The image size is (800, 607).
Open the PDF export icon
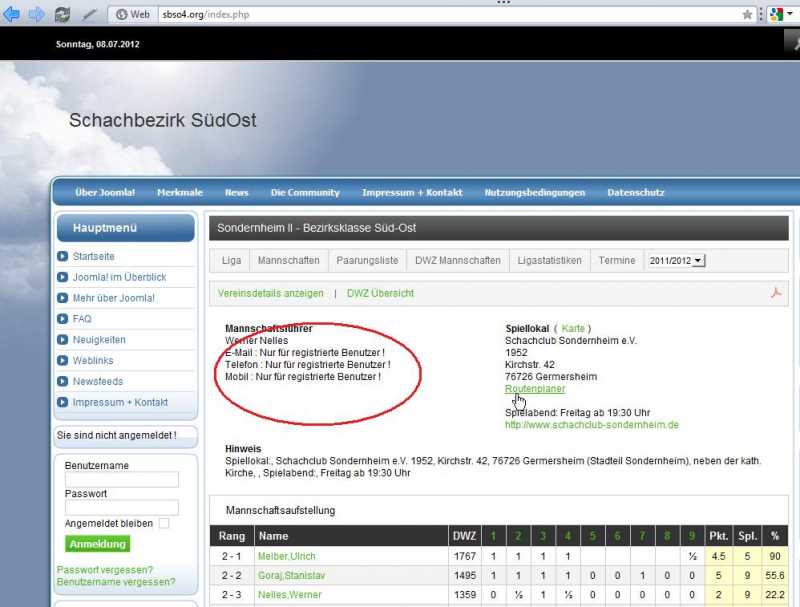tap(774, 293)
